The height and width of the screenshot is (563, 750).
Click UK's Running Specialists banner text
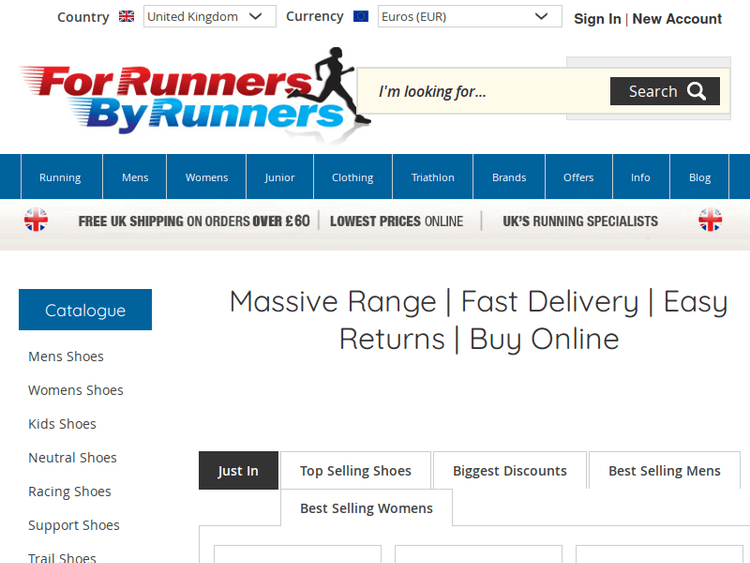(x=580, y=221)
